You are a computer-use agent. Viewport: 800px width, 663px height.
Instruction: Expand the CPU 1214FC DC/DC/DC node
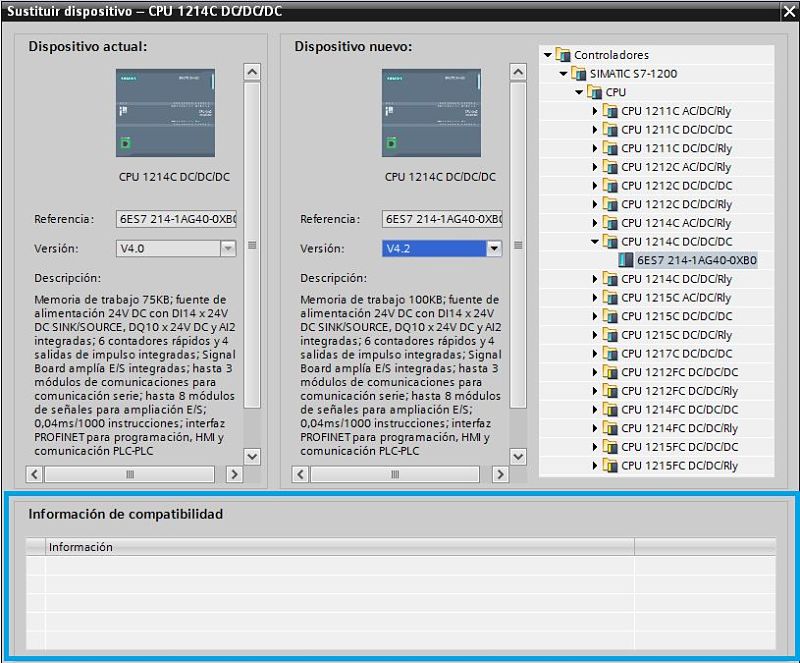click(x=595, y=410)
